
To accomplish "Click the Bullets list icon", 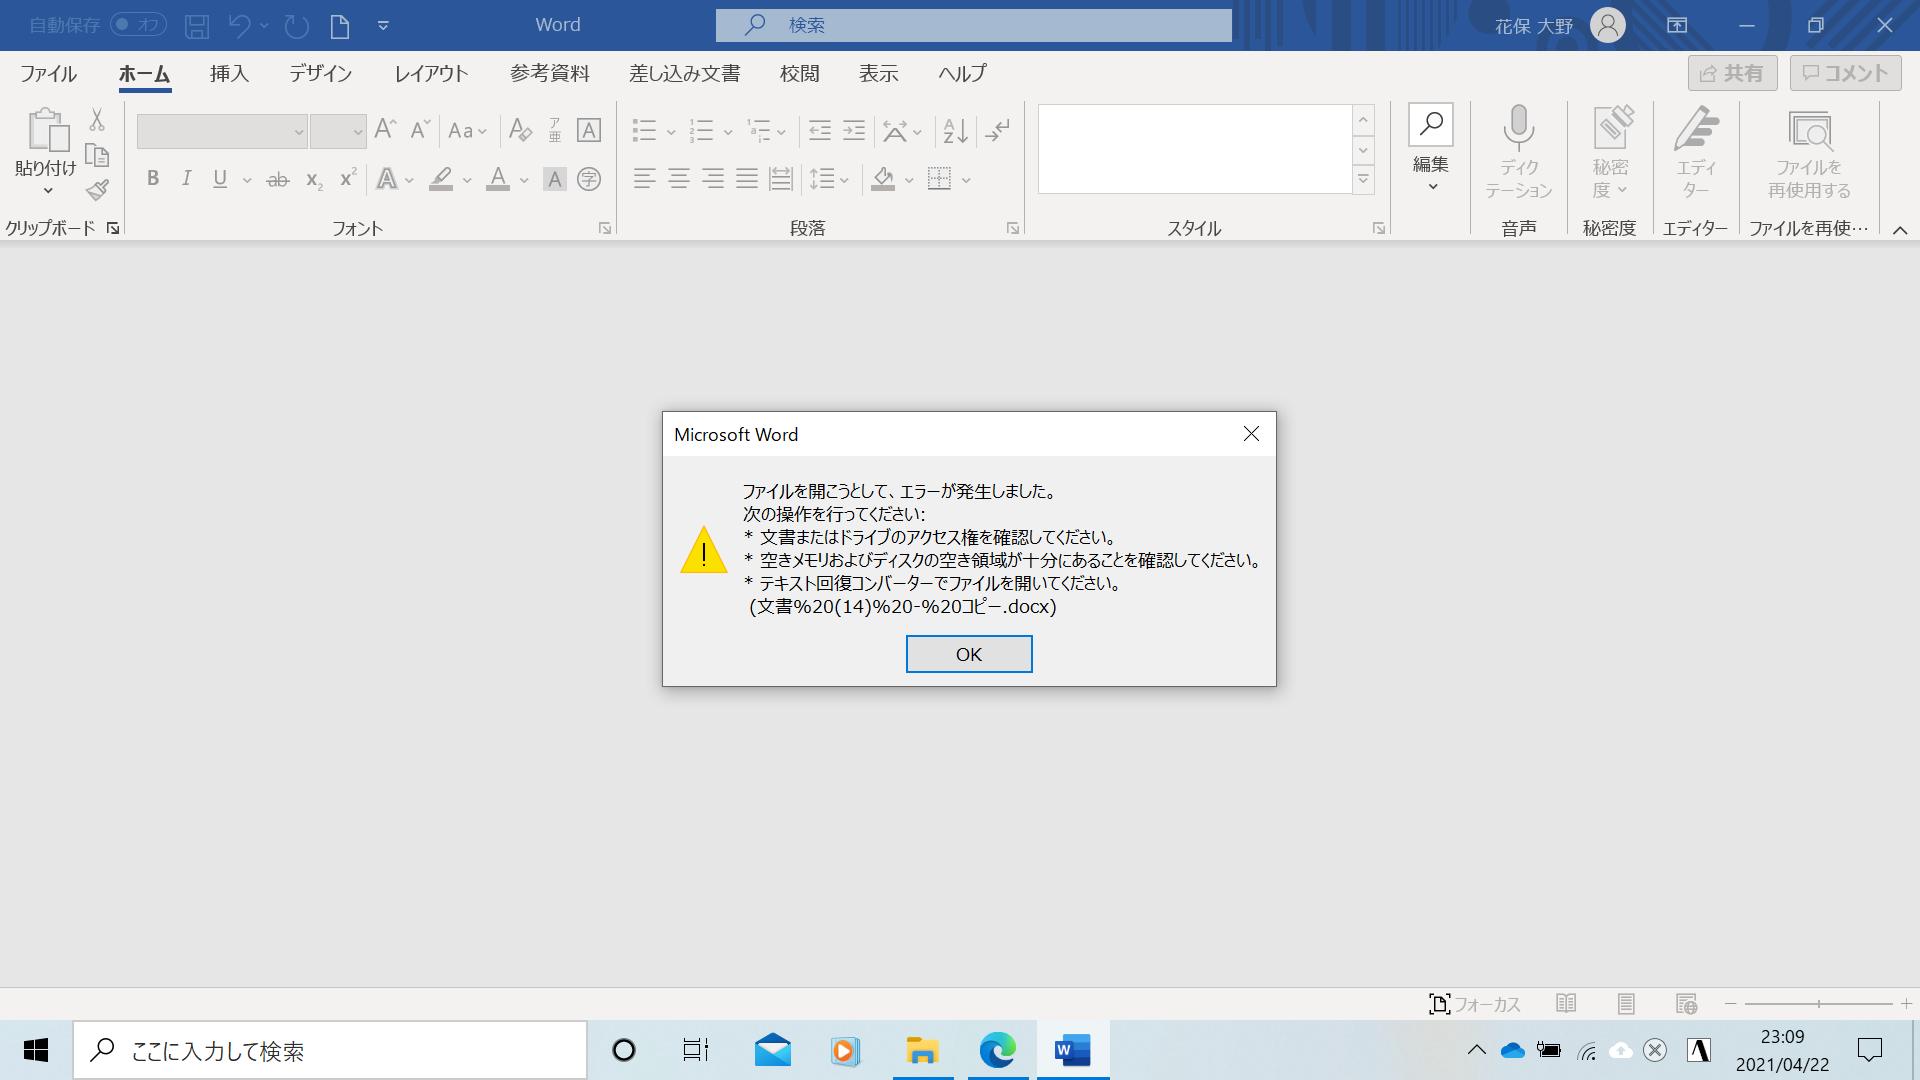I will 645,131.
